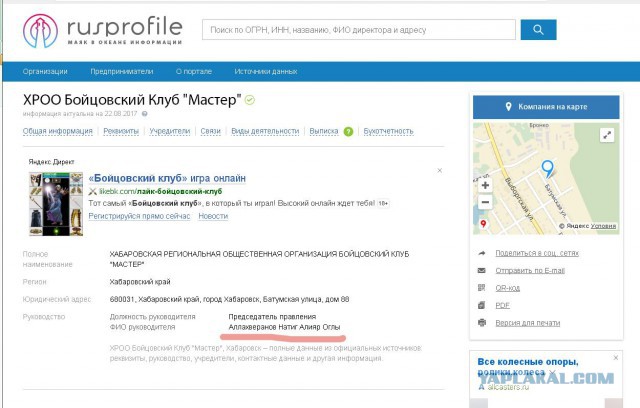Click the Компания на карте header button

pos(546,107)
